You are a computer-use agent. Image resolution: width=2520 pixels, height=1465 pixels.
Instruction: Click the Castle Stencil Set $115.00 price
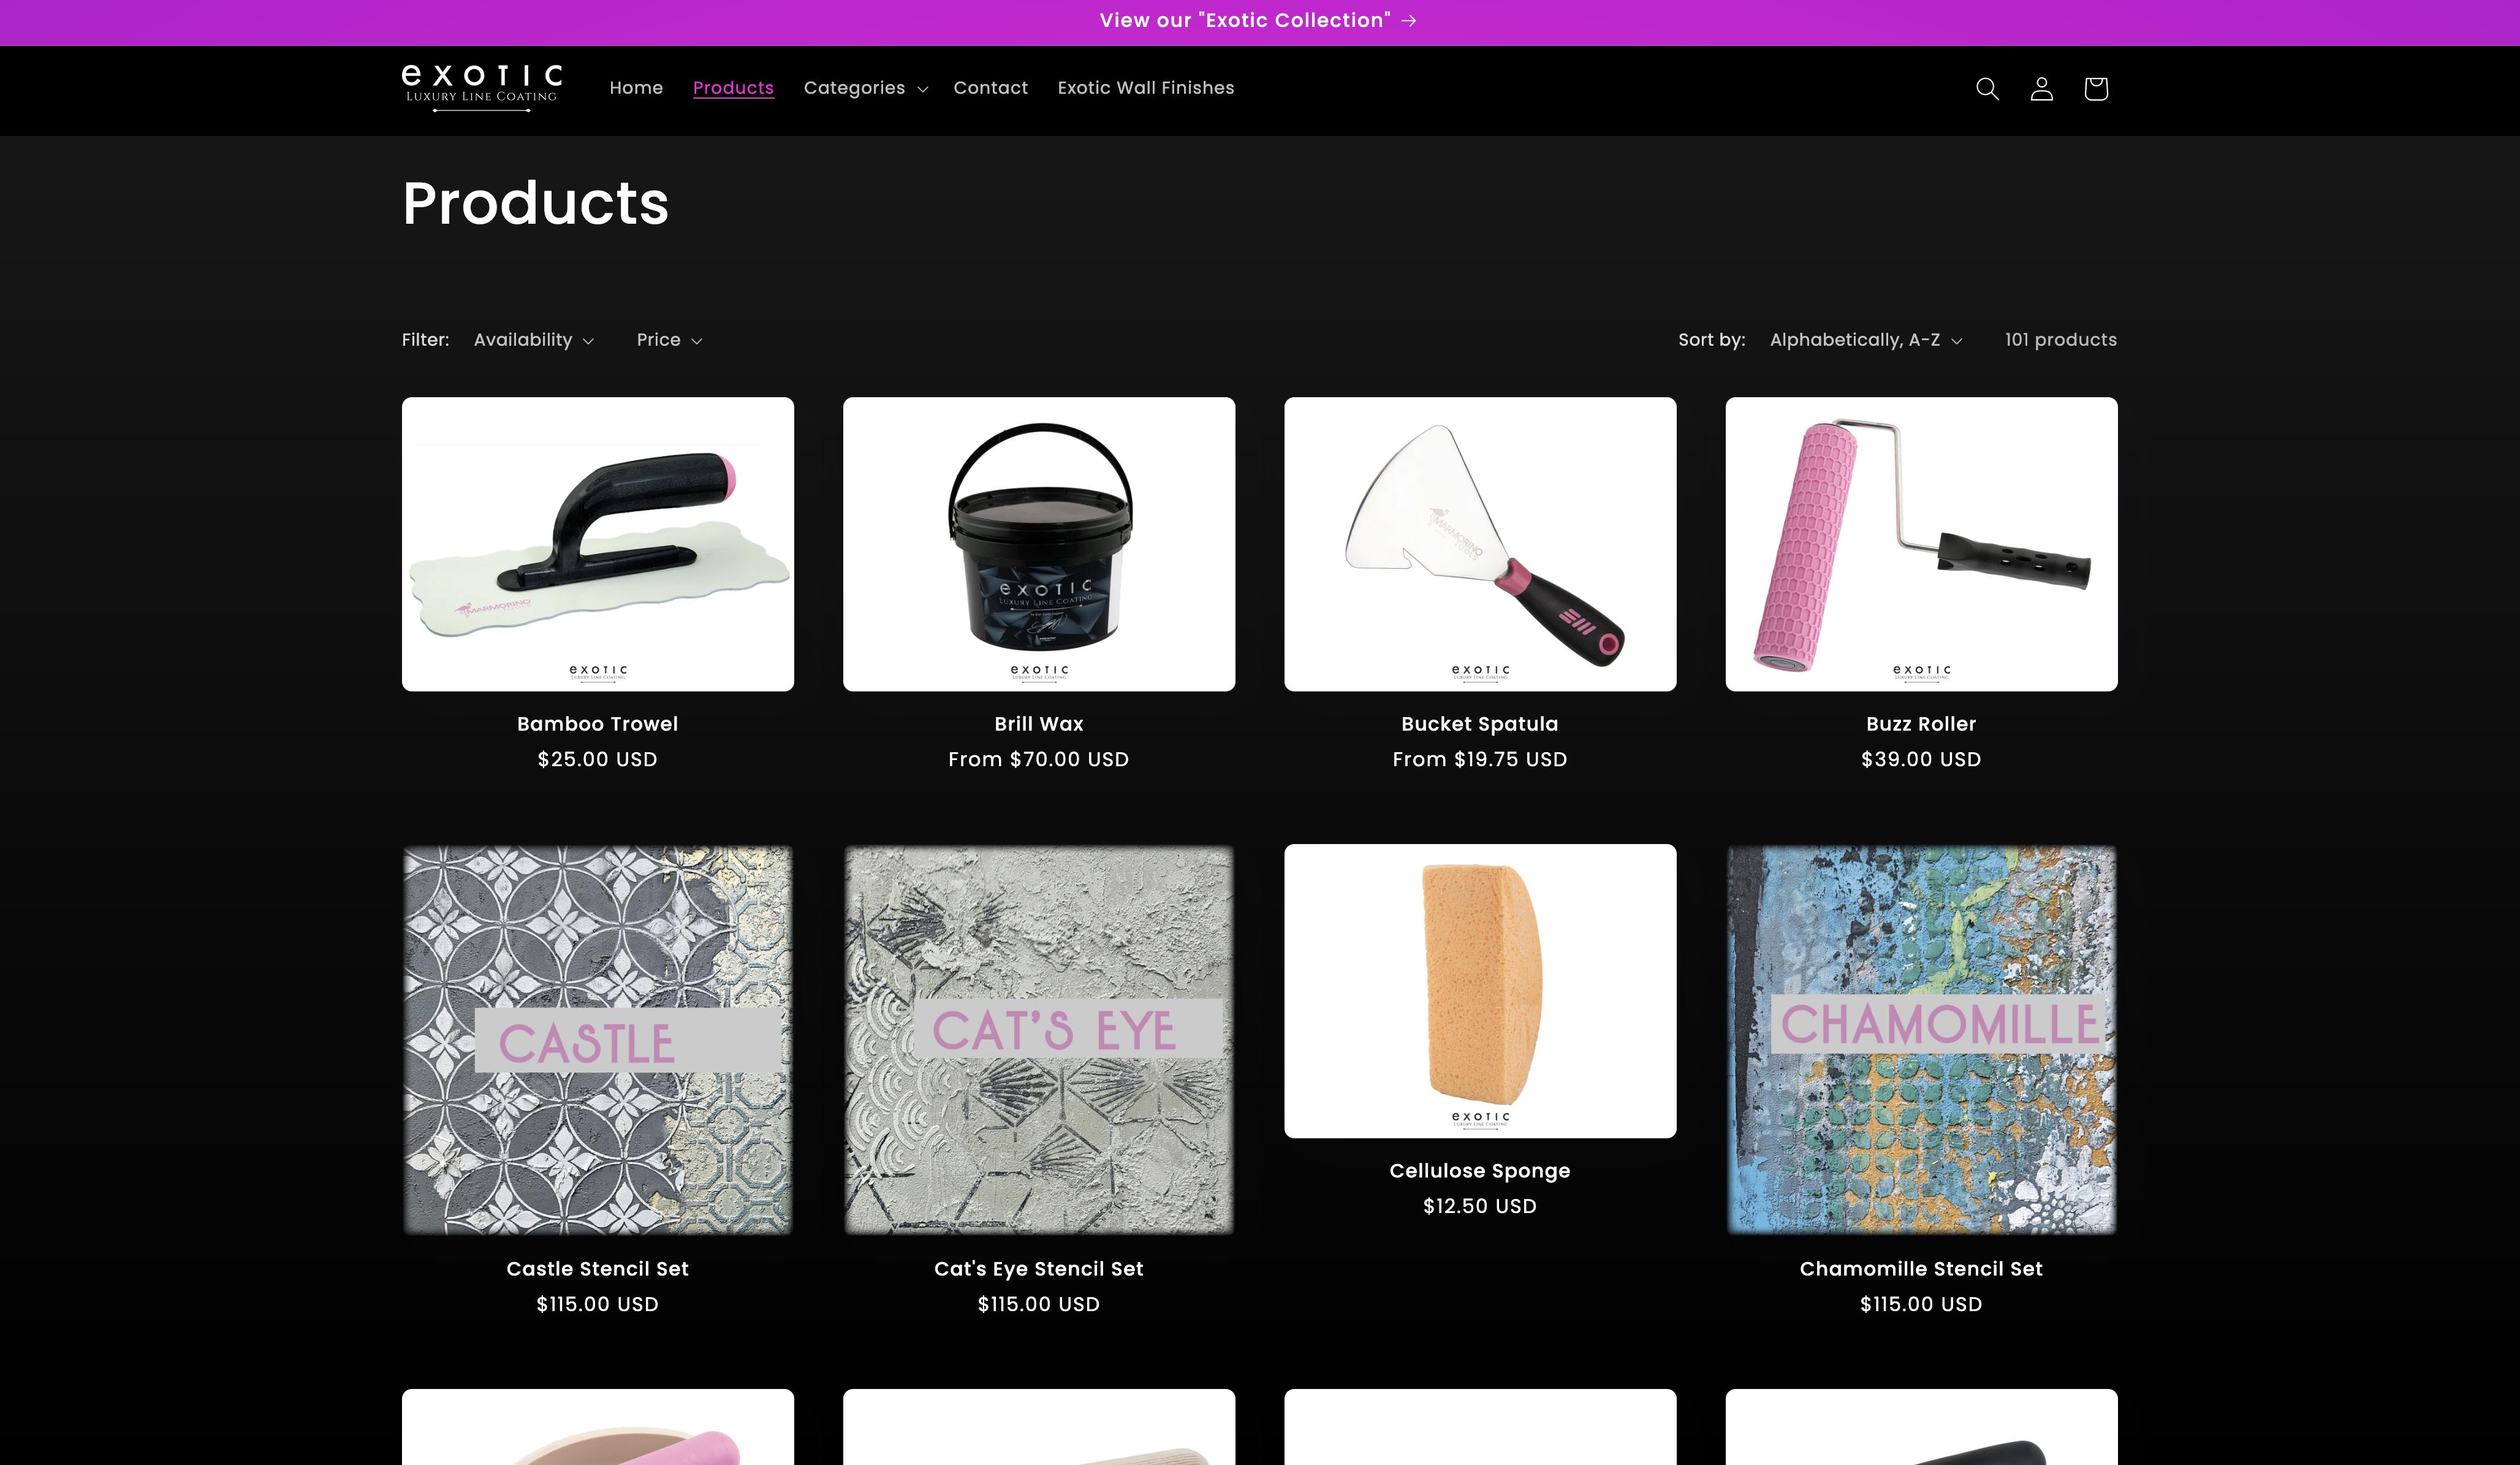(598, 1305)
